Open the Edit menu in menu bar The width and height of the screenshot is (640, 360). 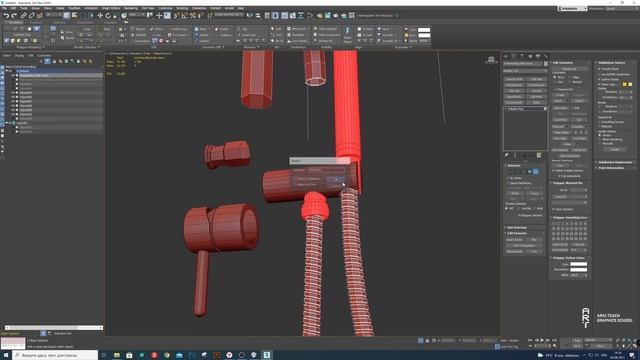pyautogui.click(x=13, y=8)
